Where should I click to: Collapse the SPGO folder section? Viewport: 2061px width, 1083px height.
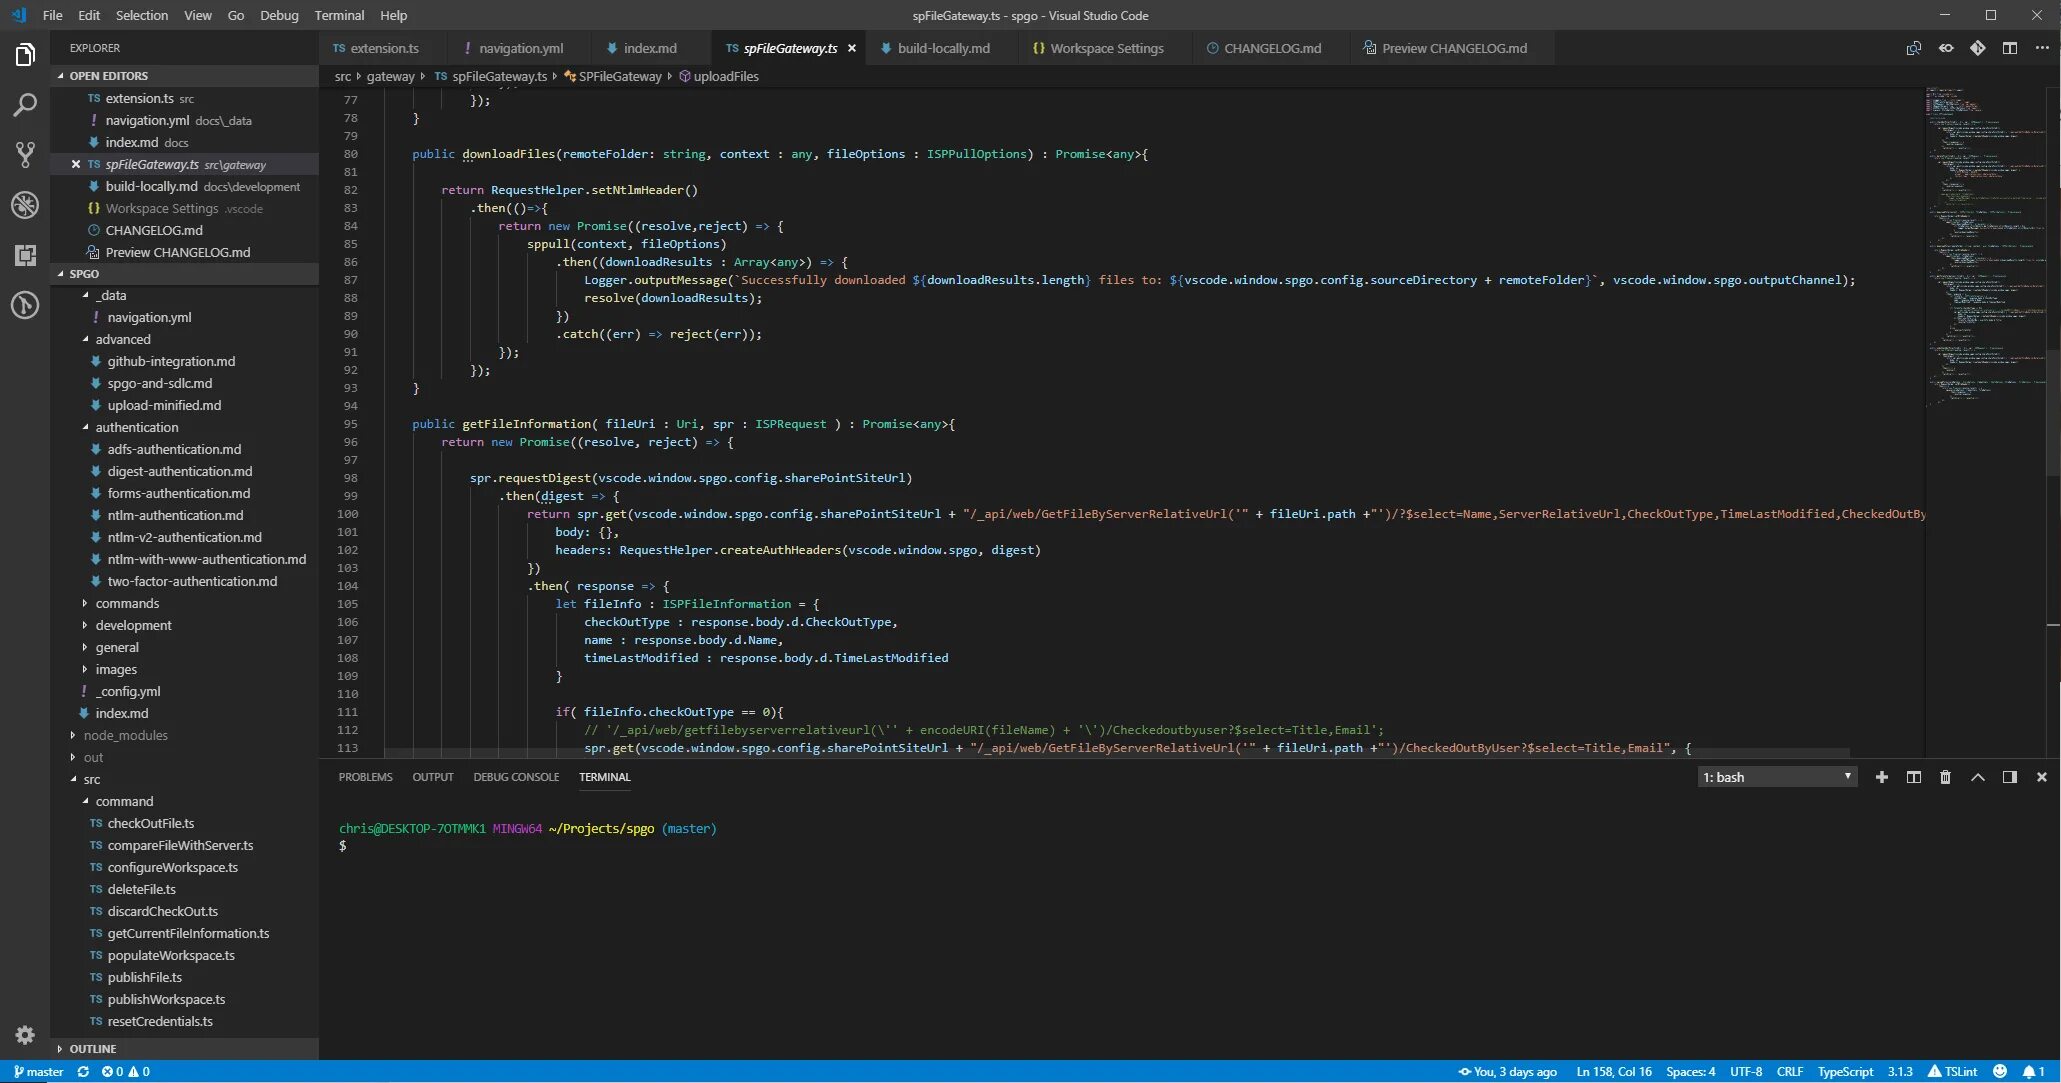pyautogui.click(x=185, y=273)
